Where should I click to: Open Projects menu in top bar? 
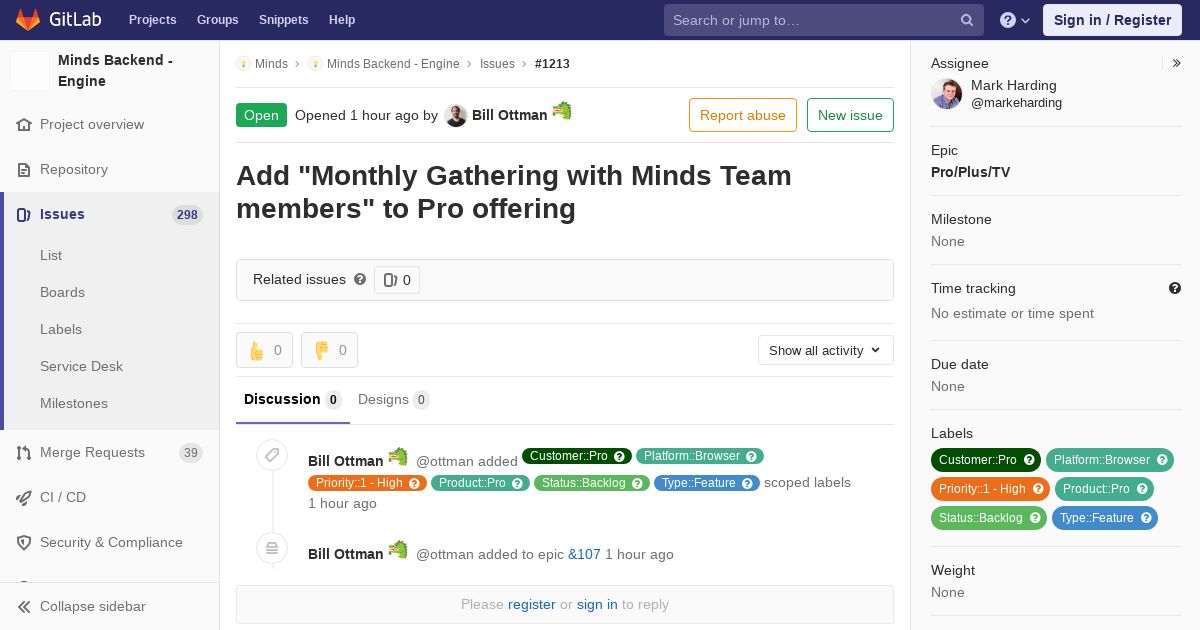(152, 20)
